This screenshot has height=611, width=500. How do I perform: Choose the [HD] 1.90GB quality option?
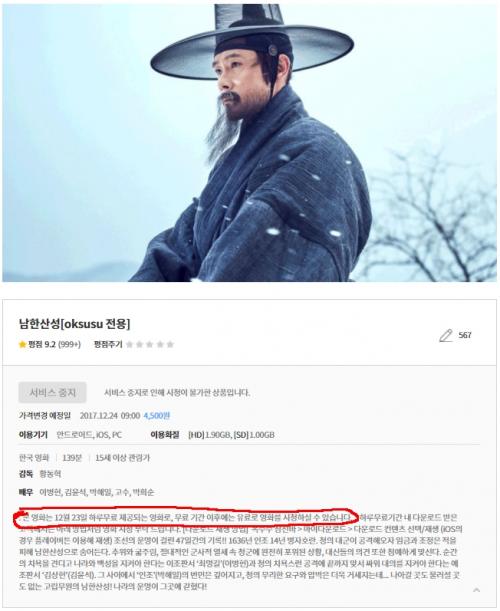209,435
